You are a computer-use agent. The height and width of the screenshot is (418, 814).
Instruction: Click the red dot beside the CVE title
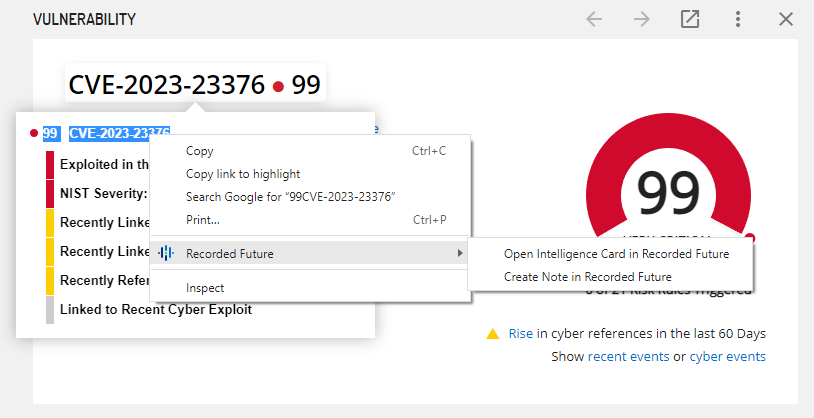point(279,87)
